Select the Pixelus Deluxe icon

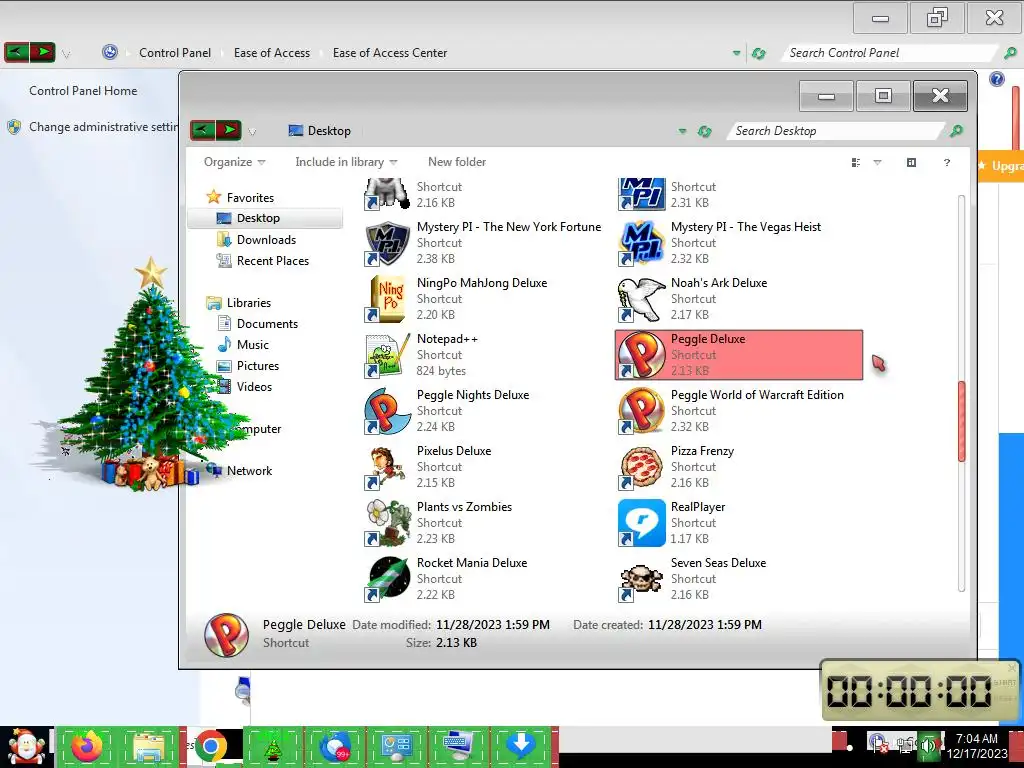[387, 468]
